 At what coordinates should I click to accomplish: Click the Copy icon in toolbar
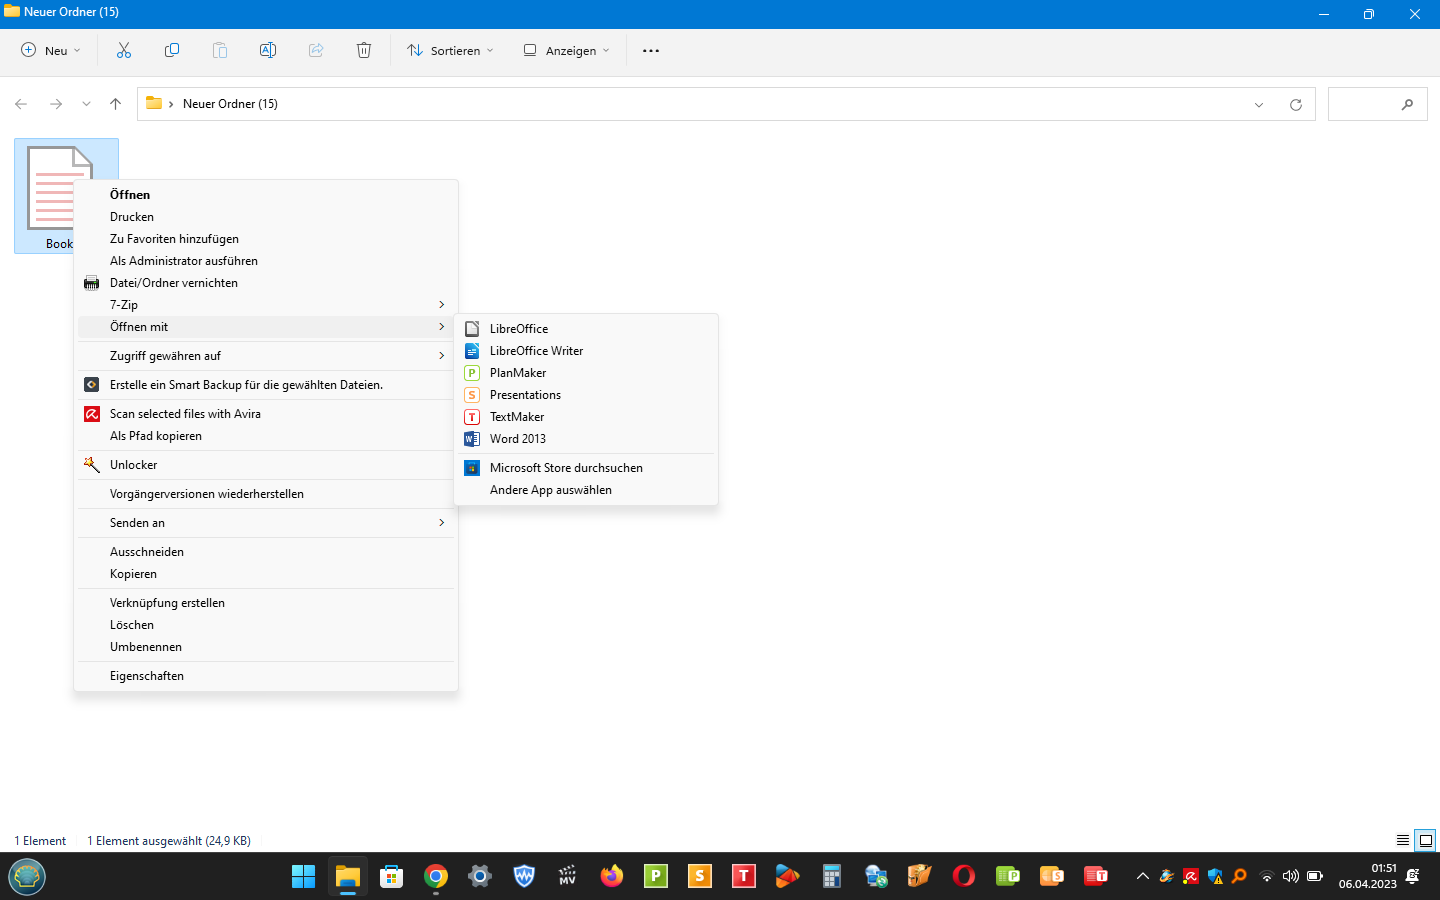point(172,50)
